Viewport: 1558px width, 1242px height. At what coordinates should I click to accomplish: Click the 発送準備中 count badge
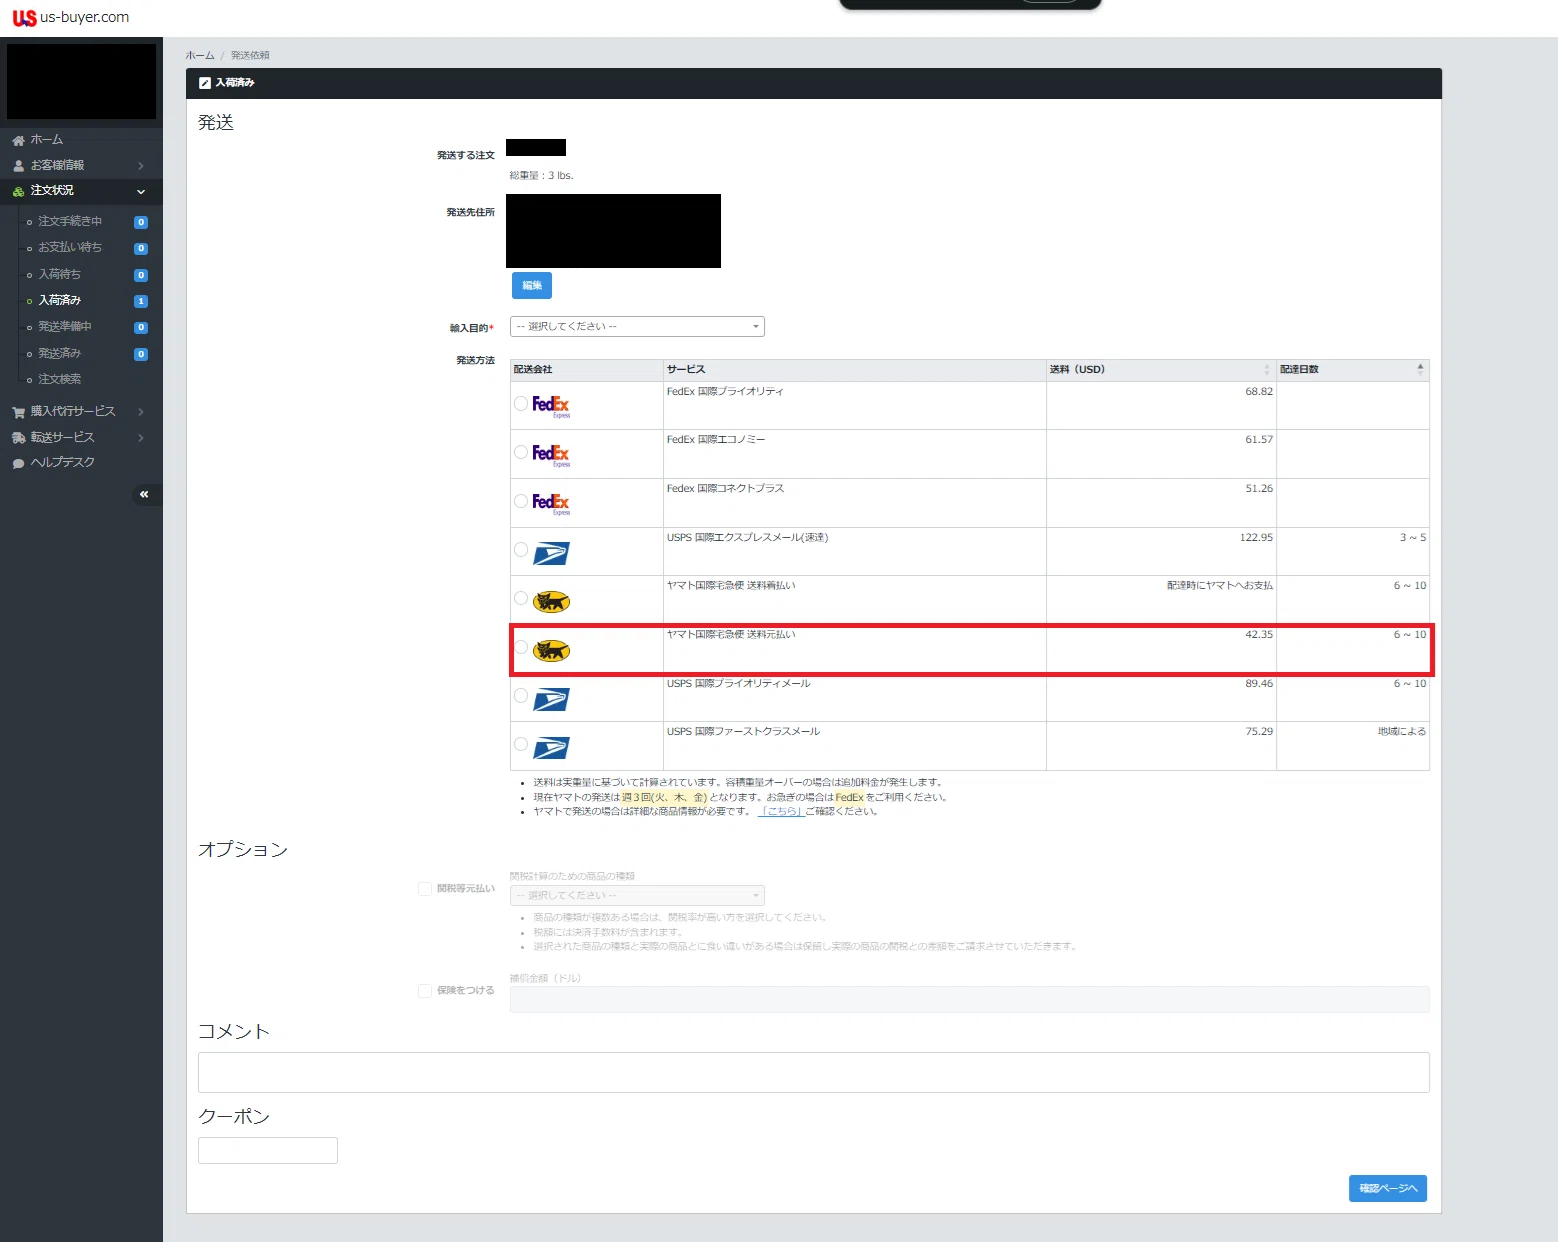click(141, 328)
